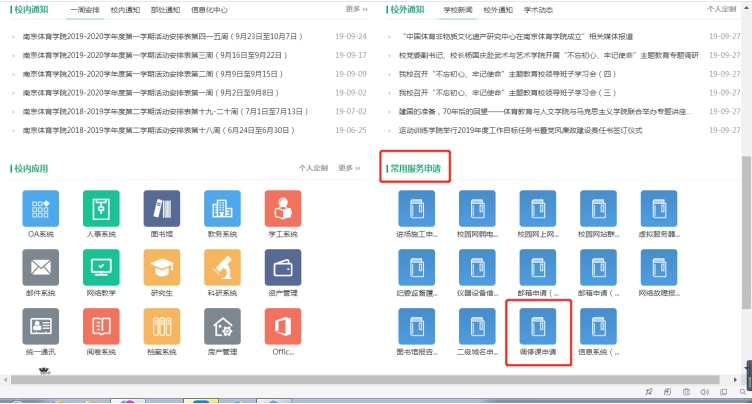The image size is (752, 404).
Task: Switch to the 校外通知 tab
Action: click(x=498, y=10)
